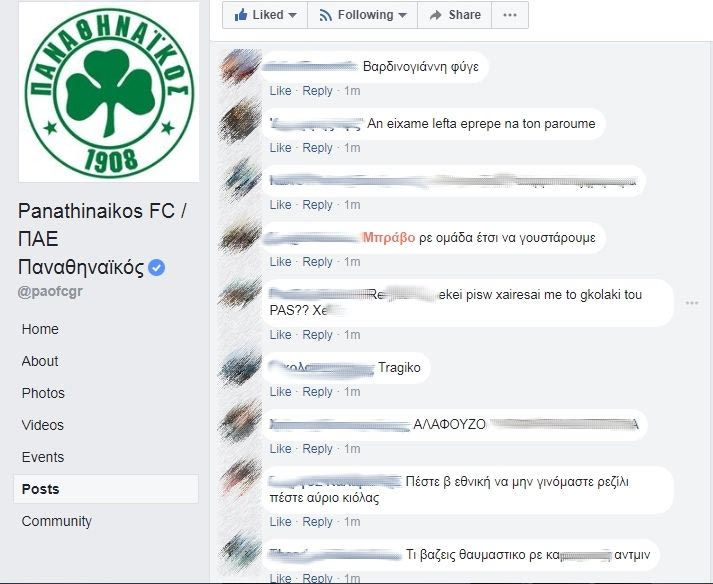Click the blue verified badge icon
713x584 pixels.
[x=157, y=267]
